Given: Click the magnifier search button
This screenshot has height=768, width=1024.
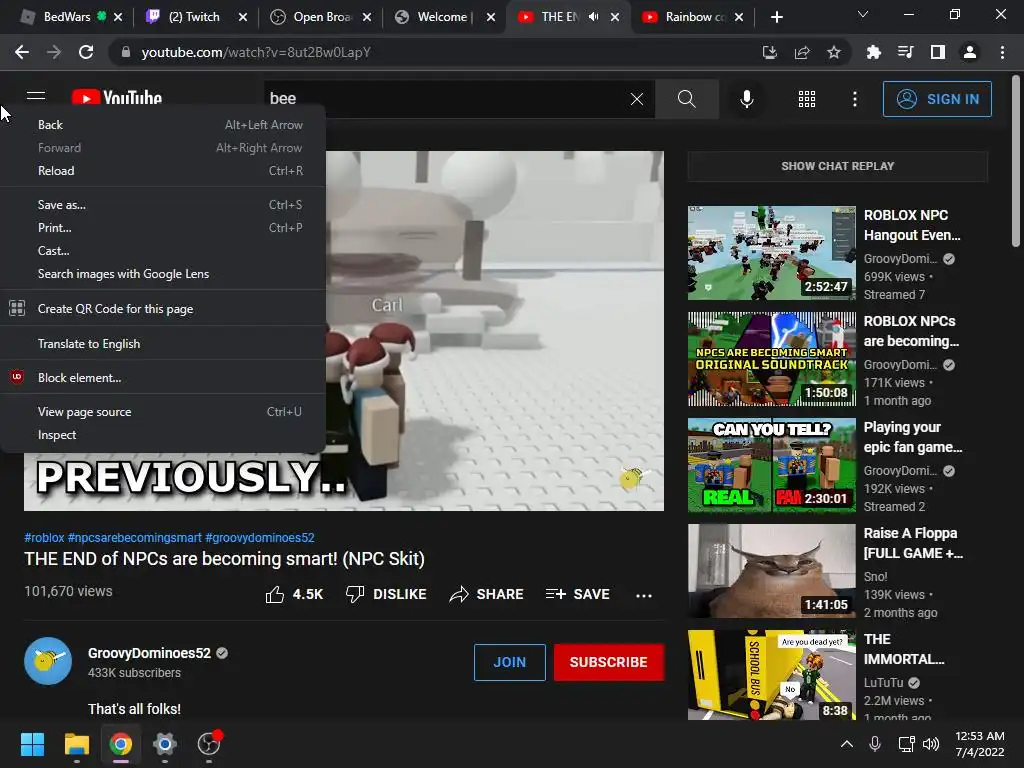Looking at the screenshot, I should click(686, 99).
